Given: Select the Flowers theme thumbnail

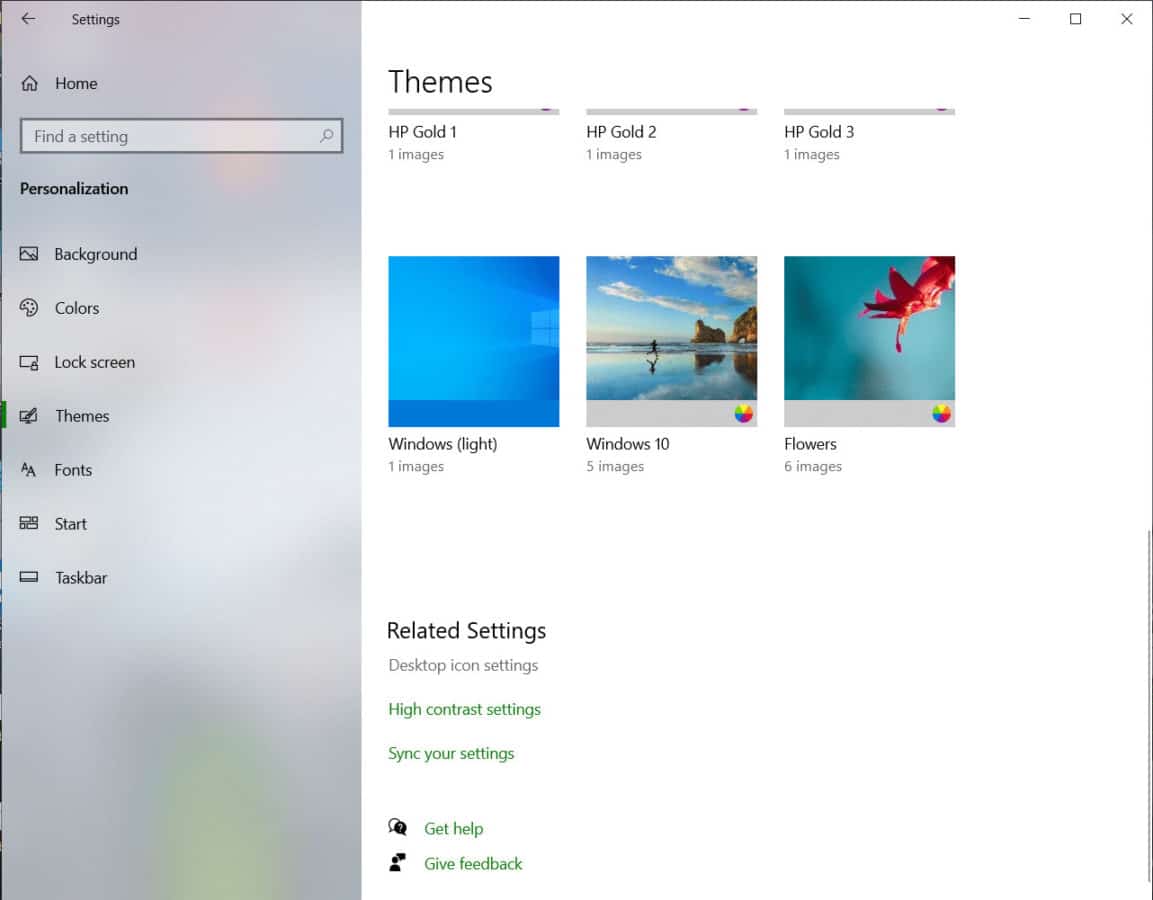Looking at the screenshot, I should point(868,341).
